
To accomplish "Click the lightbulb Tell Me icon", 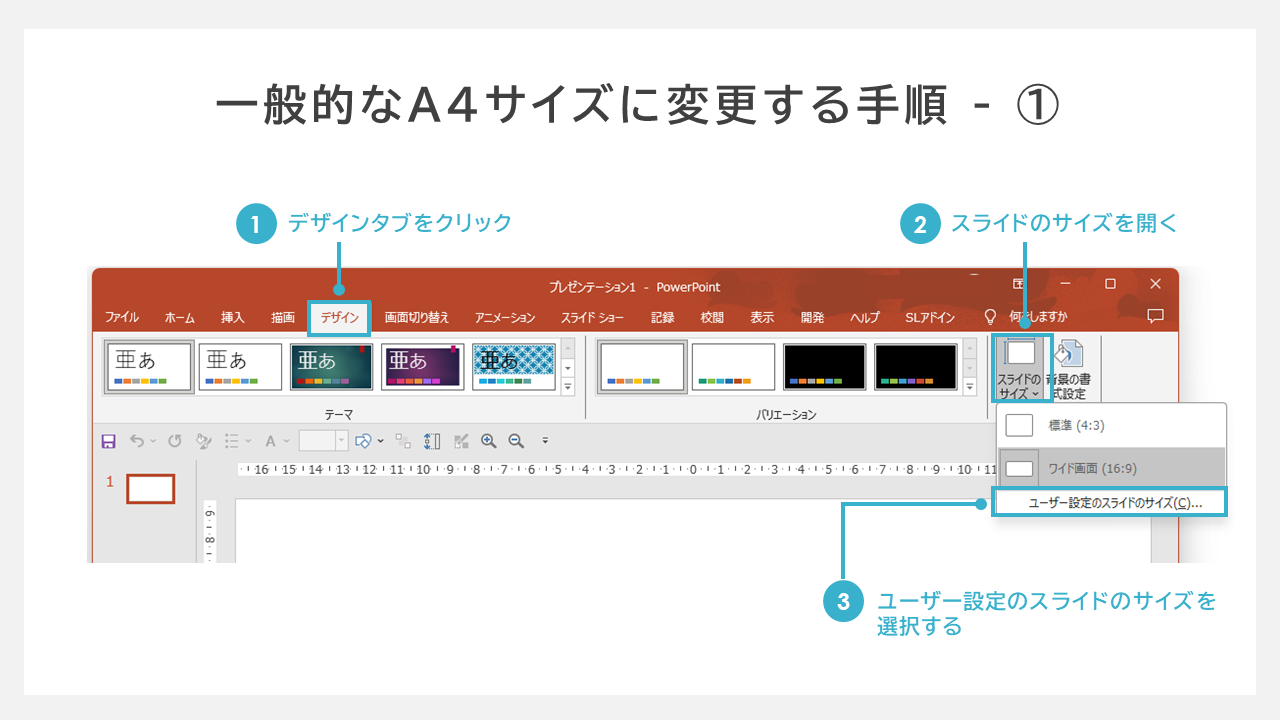I will point(991,318).
